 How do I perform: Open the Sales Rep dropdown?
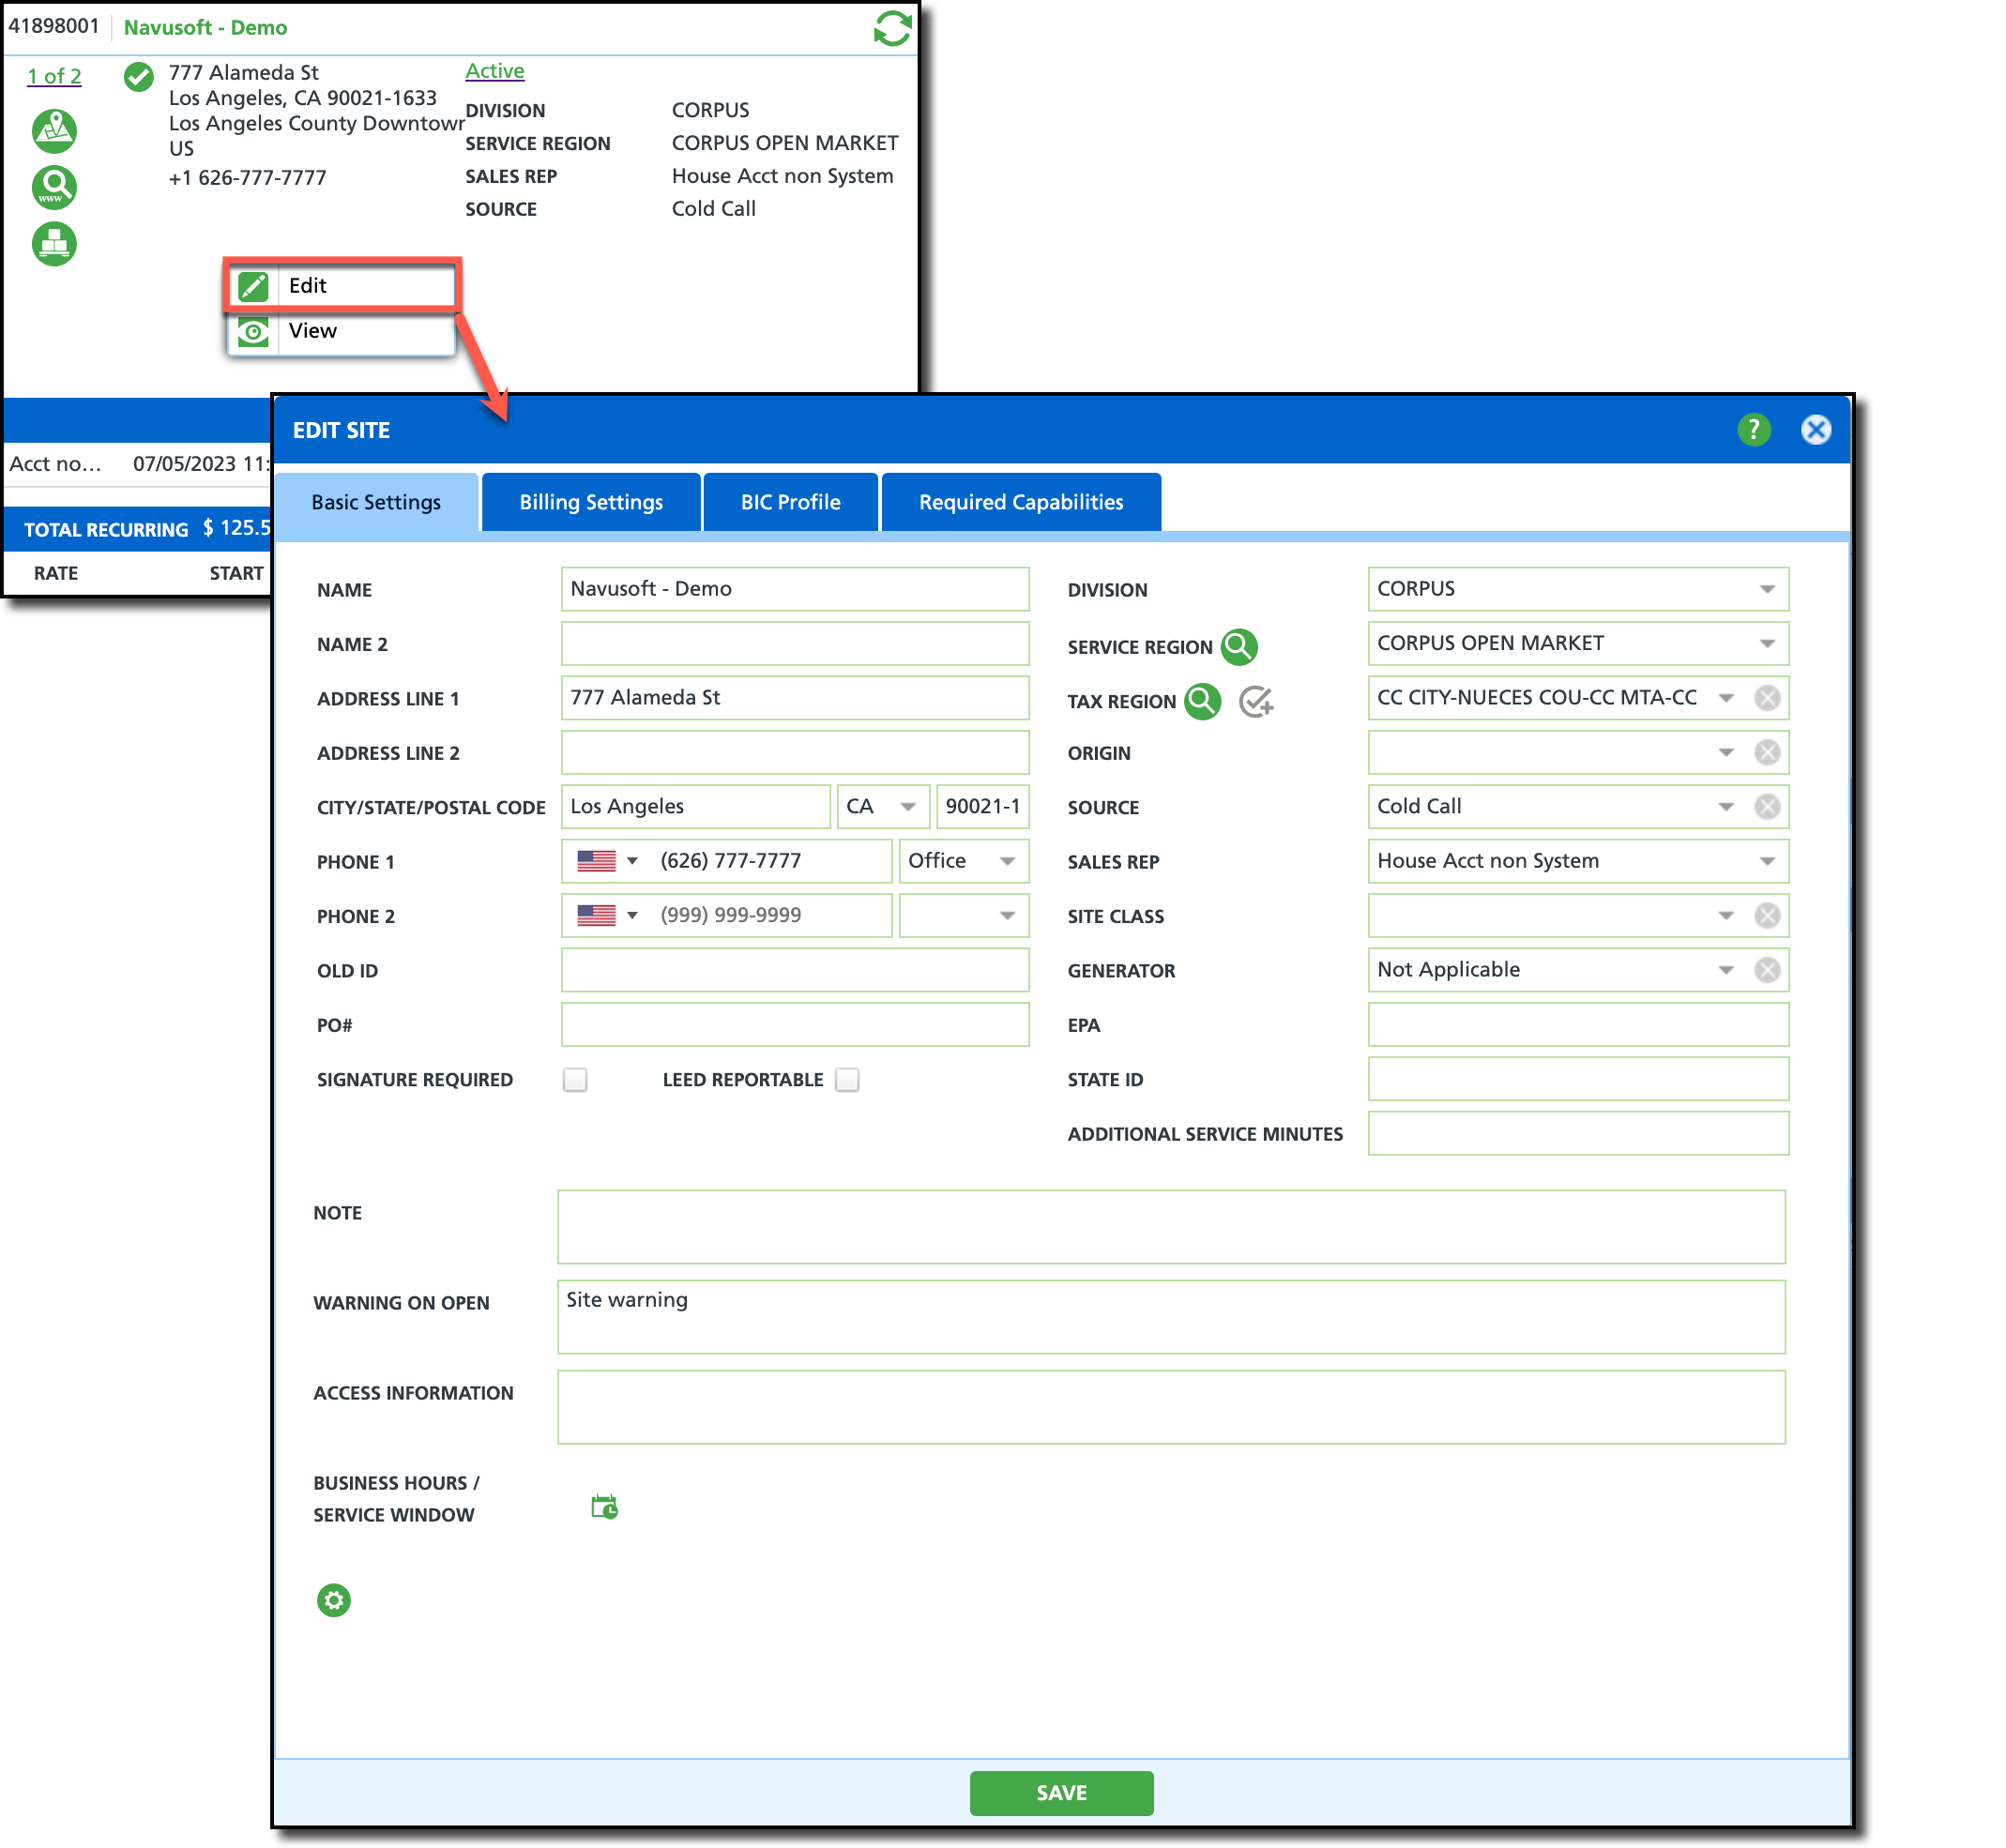tap(1767, 861)
